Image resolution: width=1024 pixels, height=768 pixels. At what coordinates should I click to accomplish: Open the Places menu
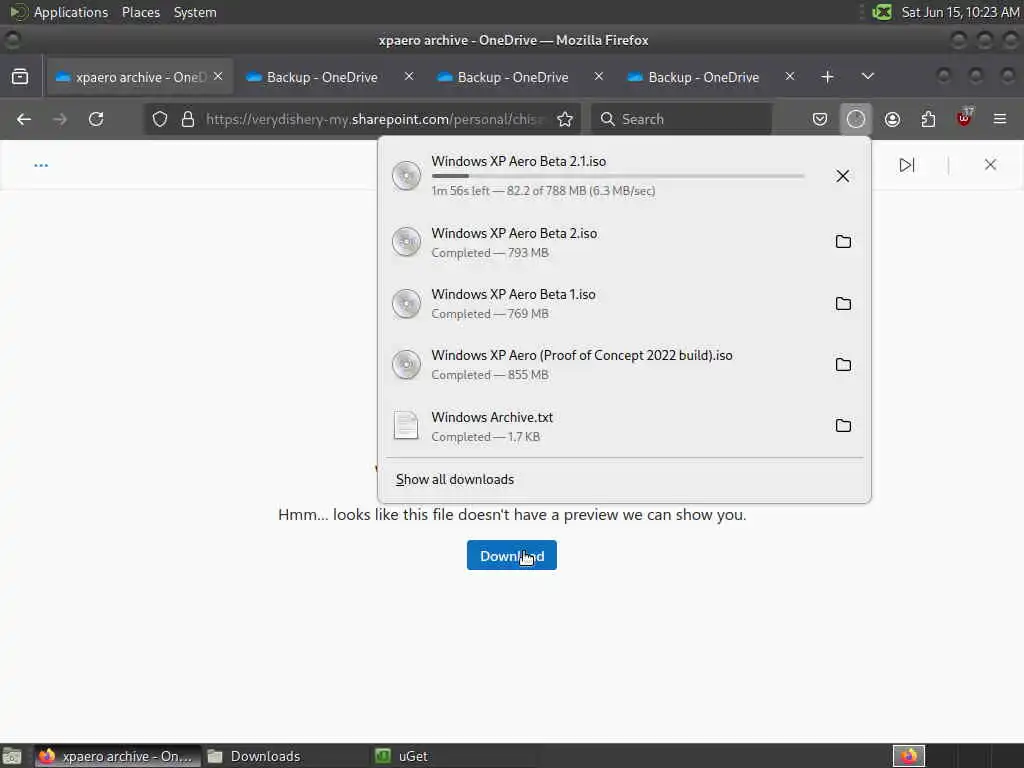click(140, 12)
